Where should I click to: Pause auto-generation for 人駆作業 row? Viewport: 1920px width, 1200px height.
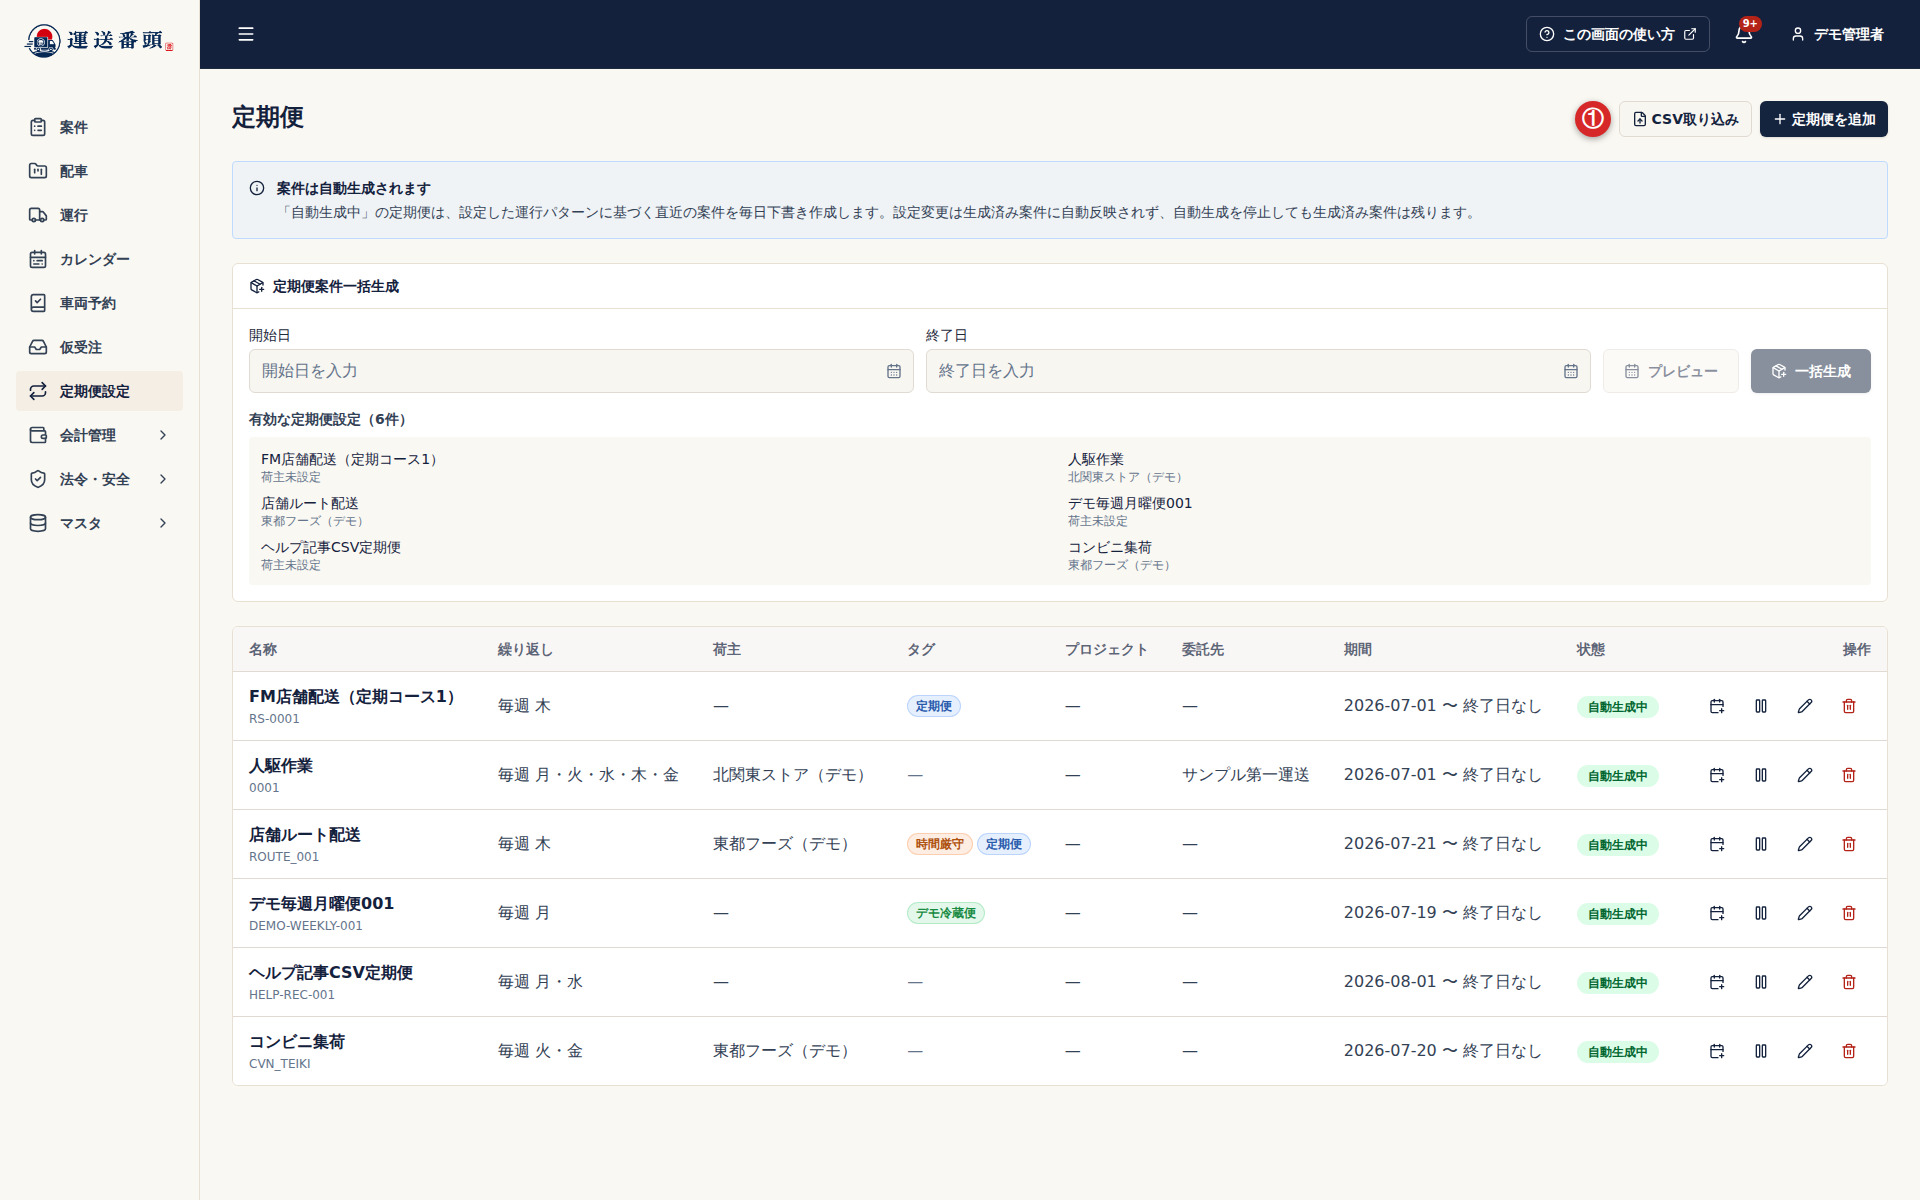click(1761, 775)
